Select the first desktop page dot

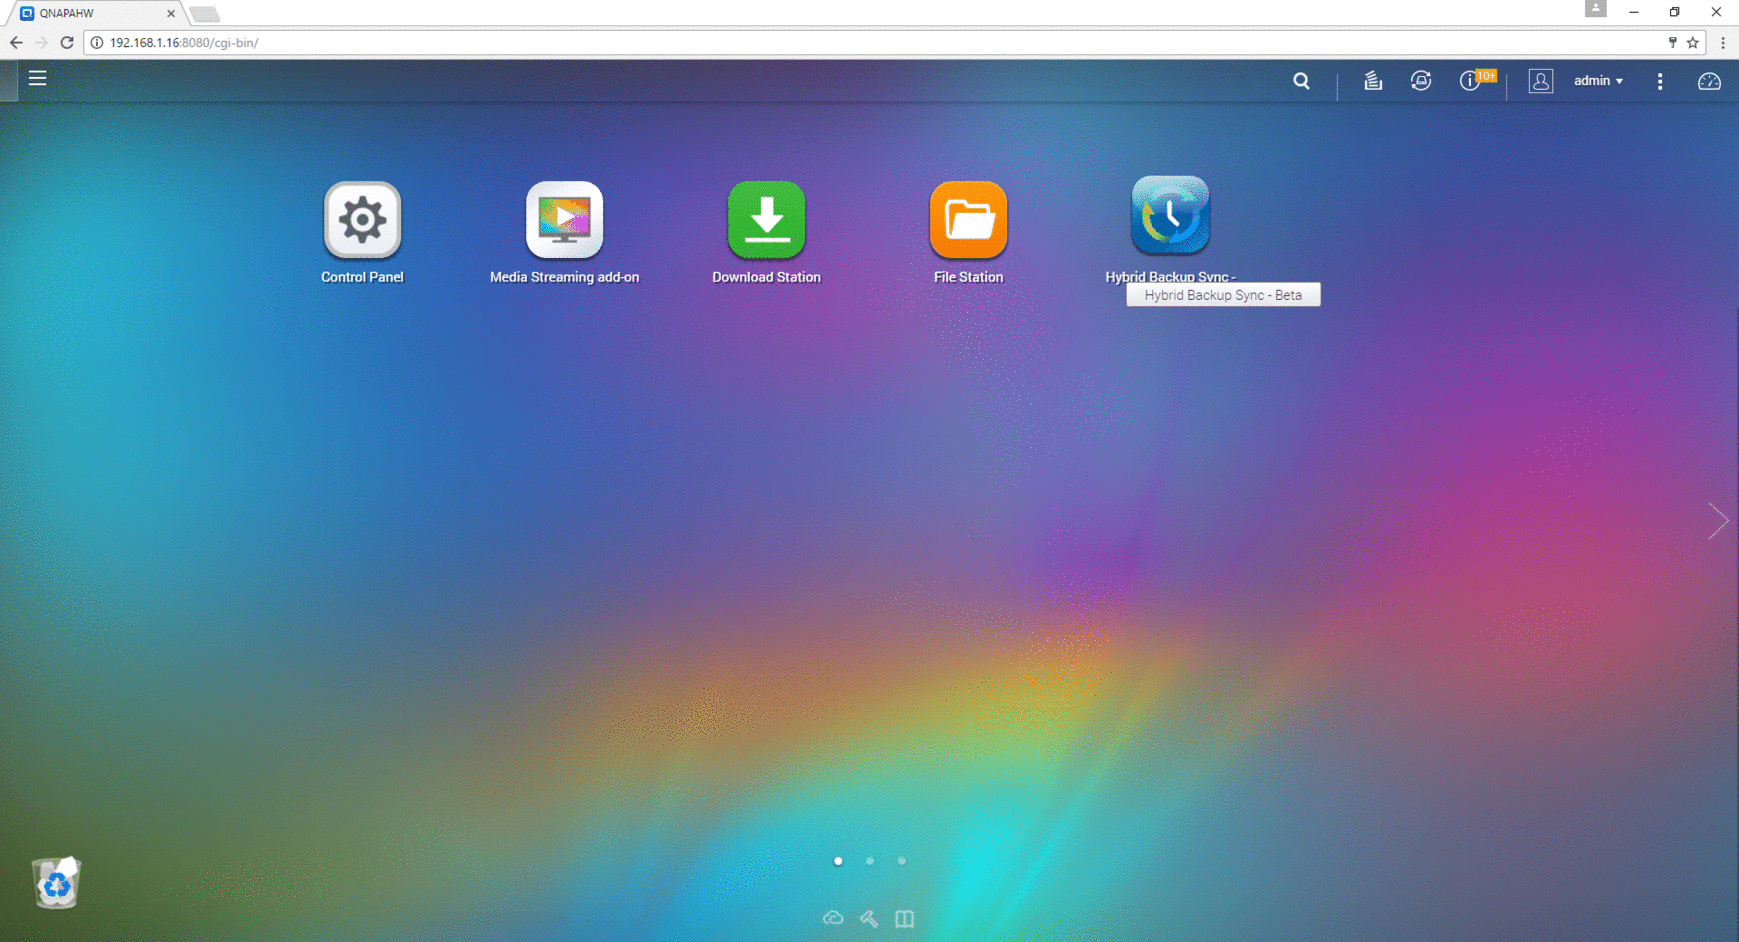coord(838,861)
